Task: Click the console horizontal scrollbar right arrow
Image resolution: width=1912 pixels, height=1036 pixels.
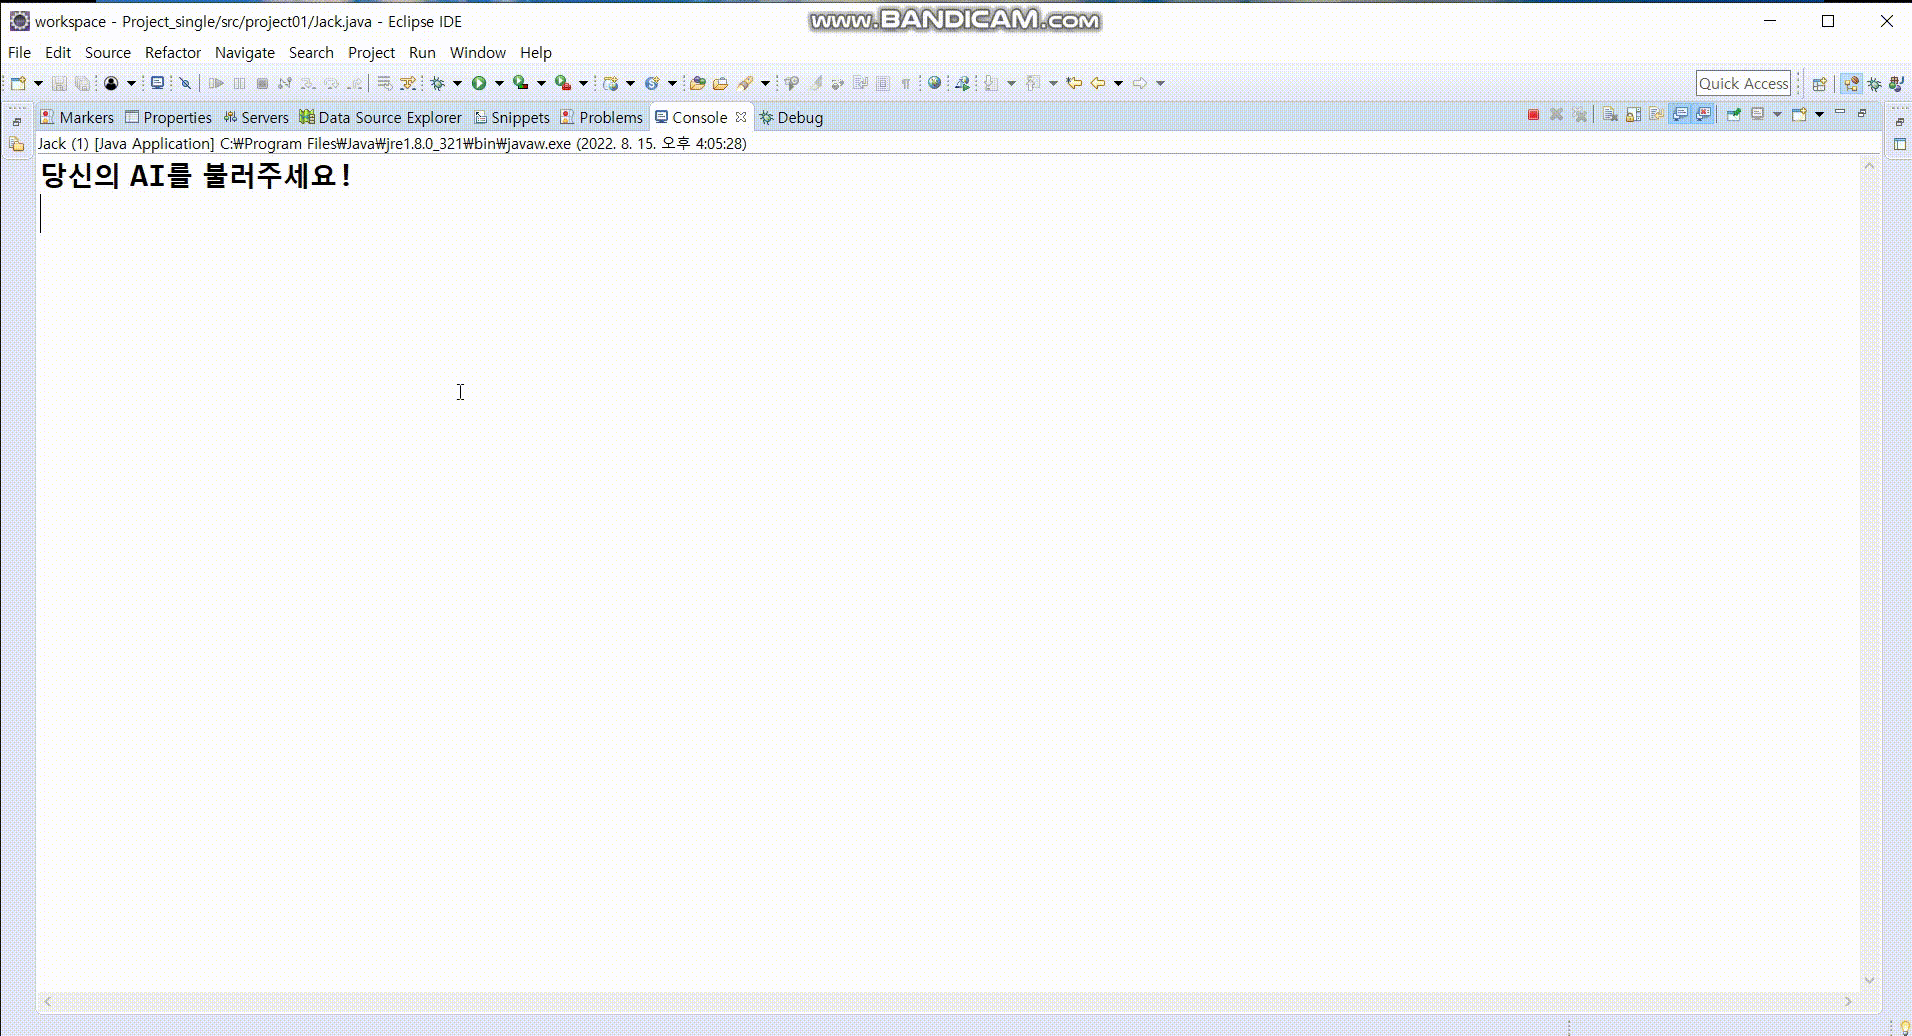Action: (x=1848, y=1001)
